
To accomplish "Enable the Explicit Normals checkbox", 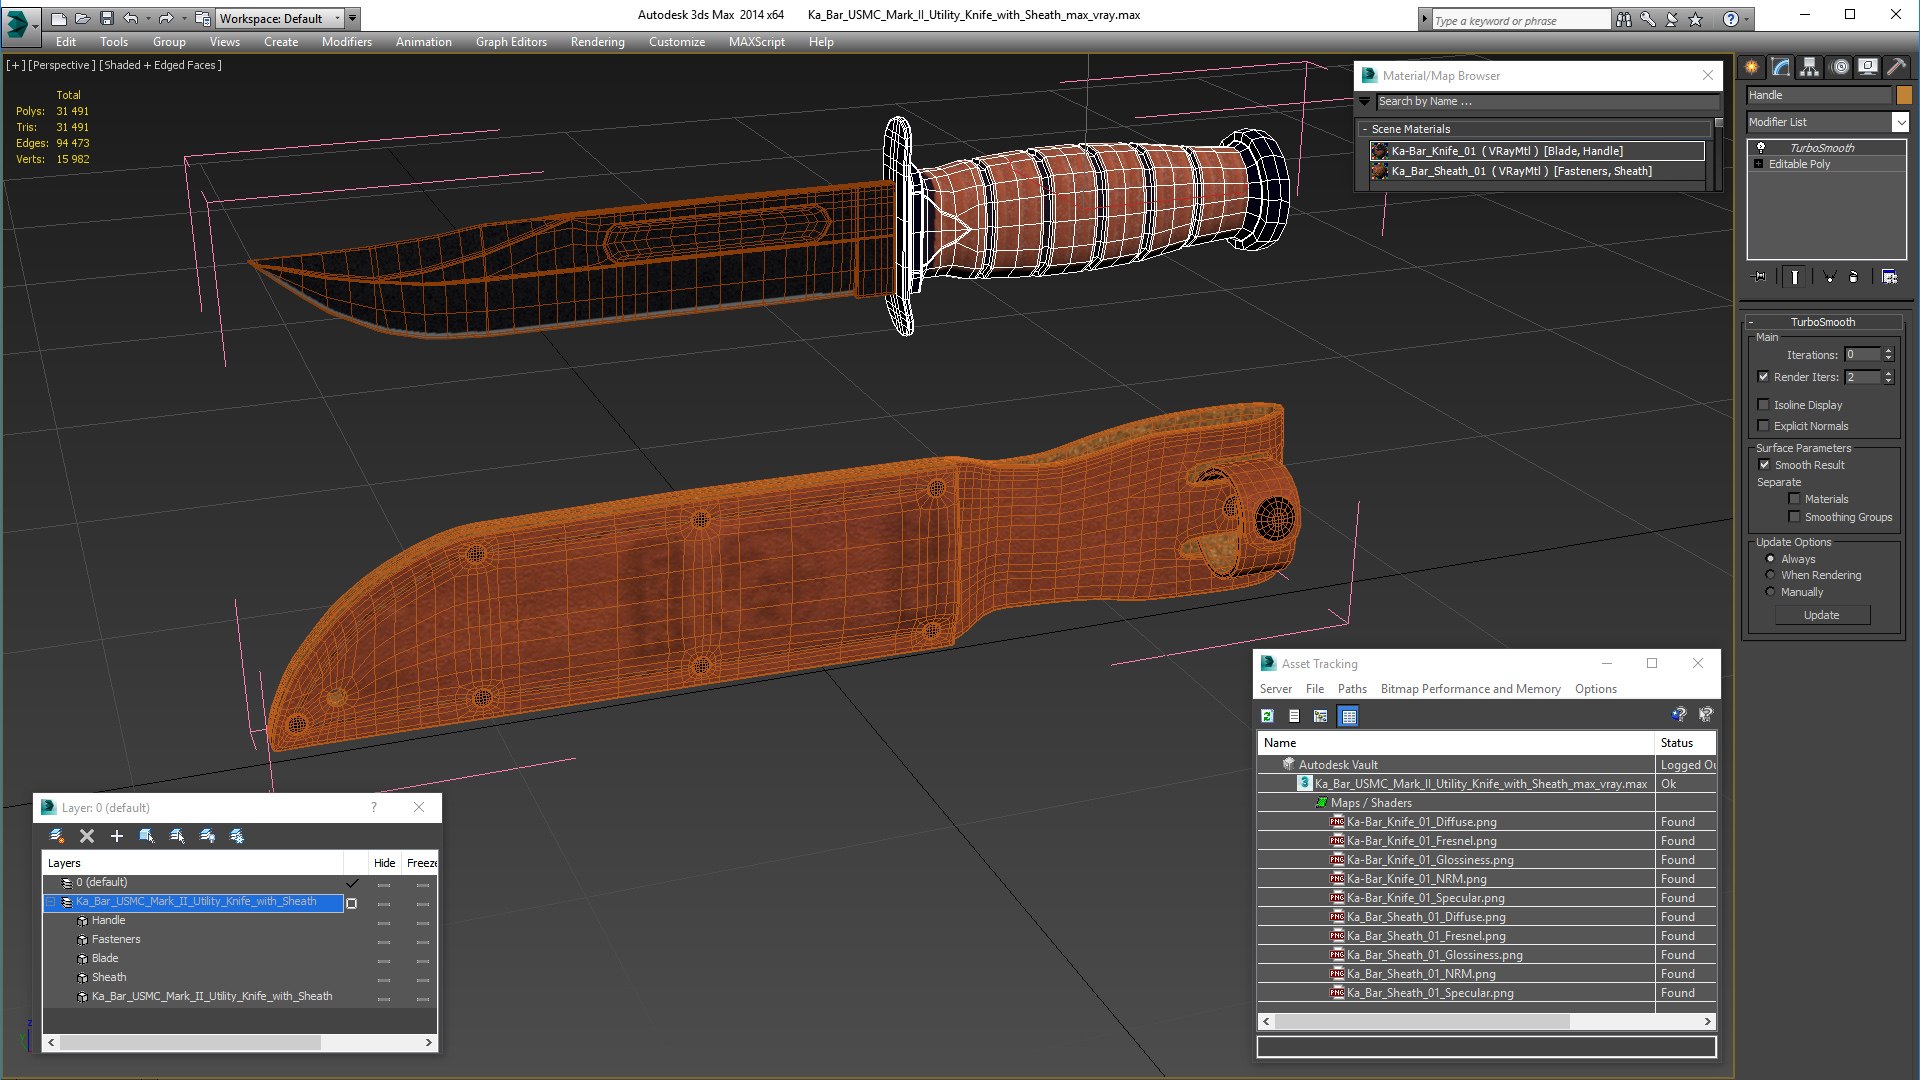I will [1764, 426].
